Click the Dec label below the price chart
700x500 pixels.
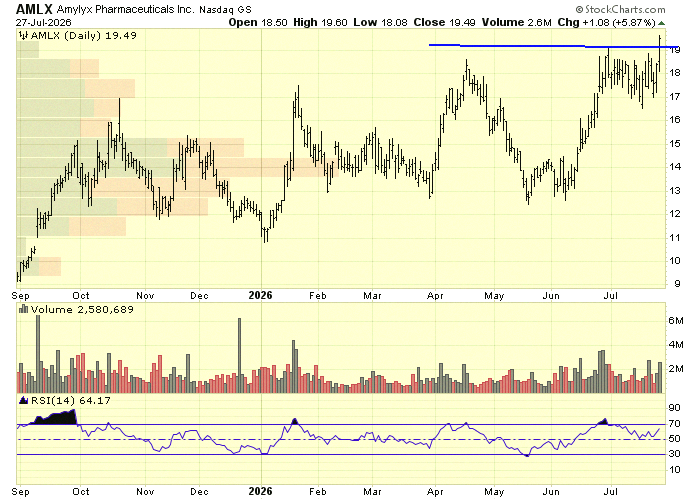199,296
